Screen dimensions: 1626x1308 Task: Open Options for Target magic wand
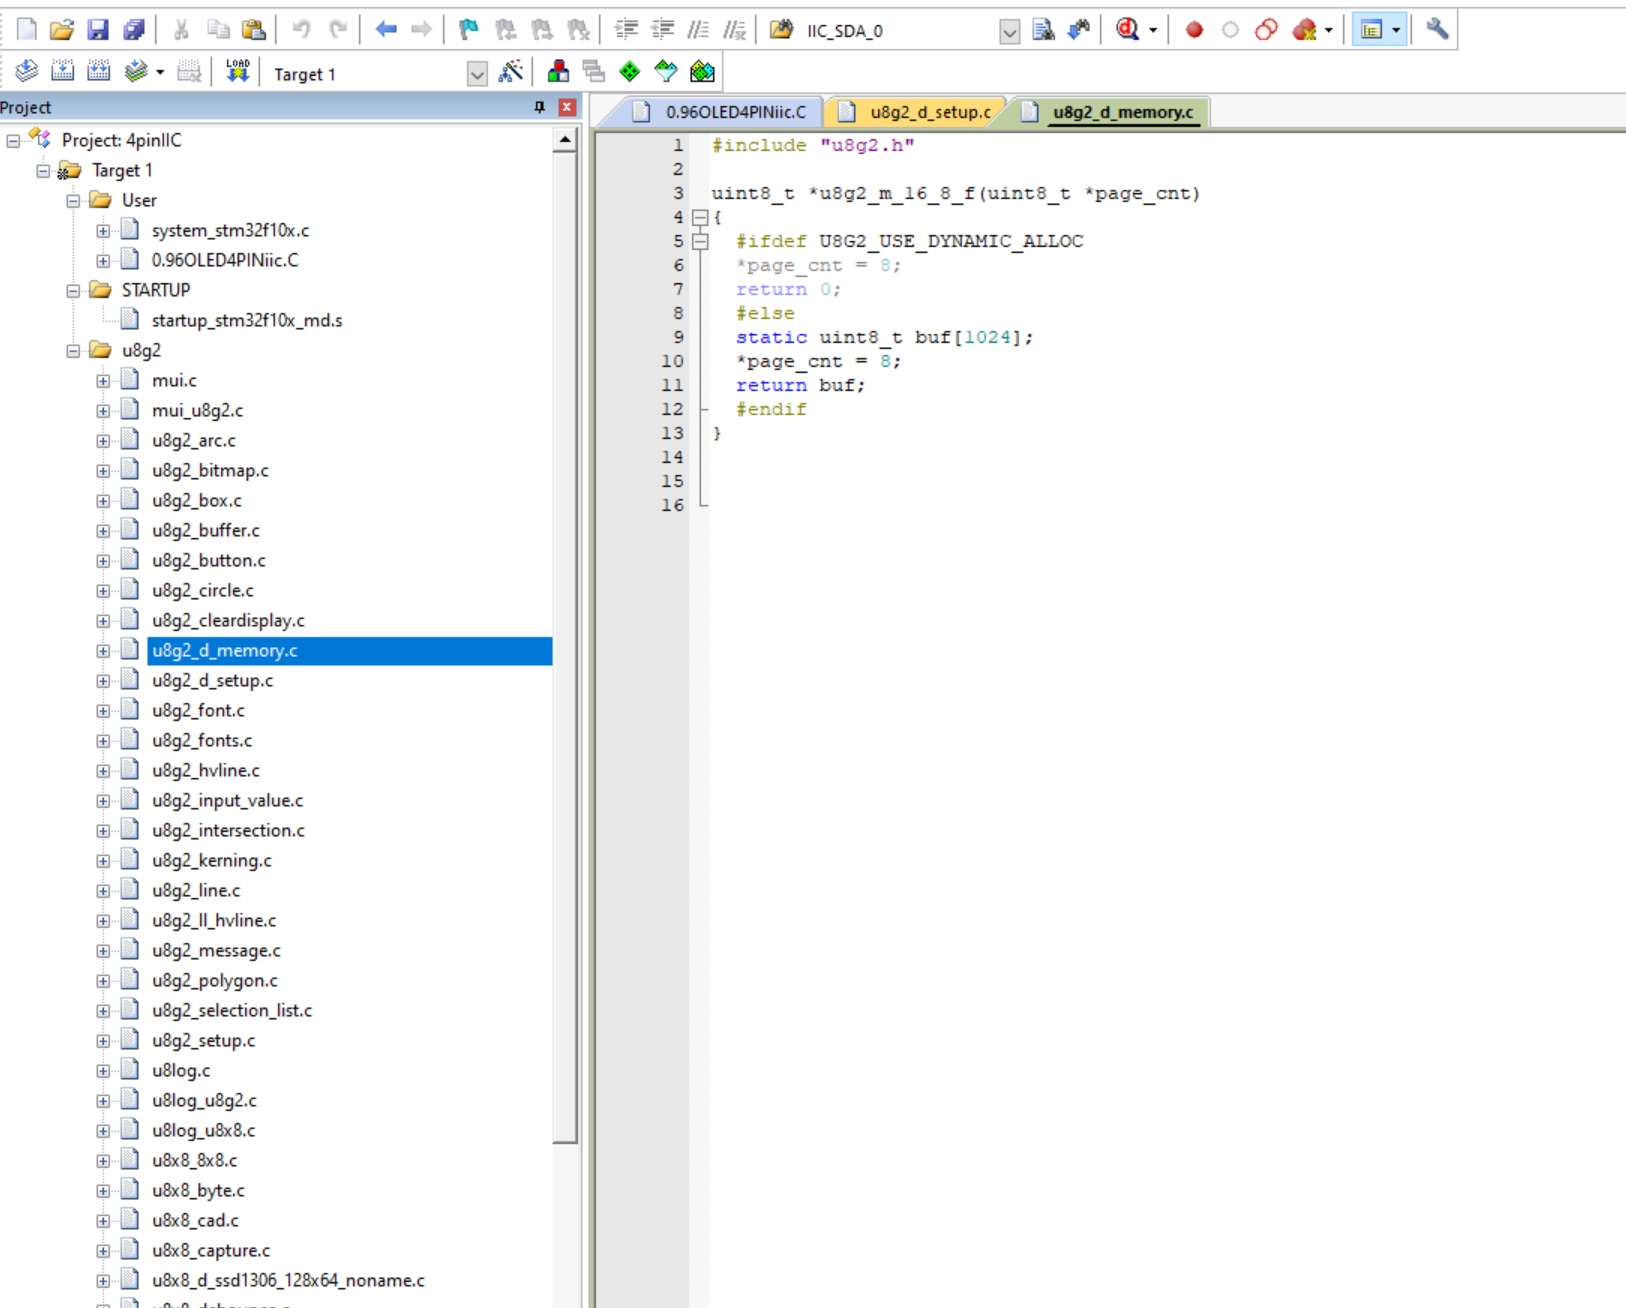click(x=511, y=72)
